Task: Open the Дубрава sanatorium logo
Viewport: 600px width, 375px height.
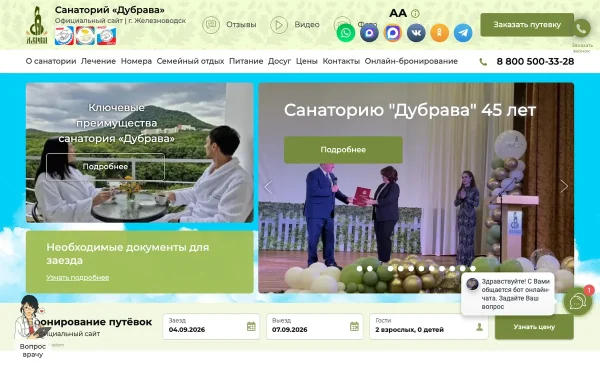Action: 37,25
